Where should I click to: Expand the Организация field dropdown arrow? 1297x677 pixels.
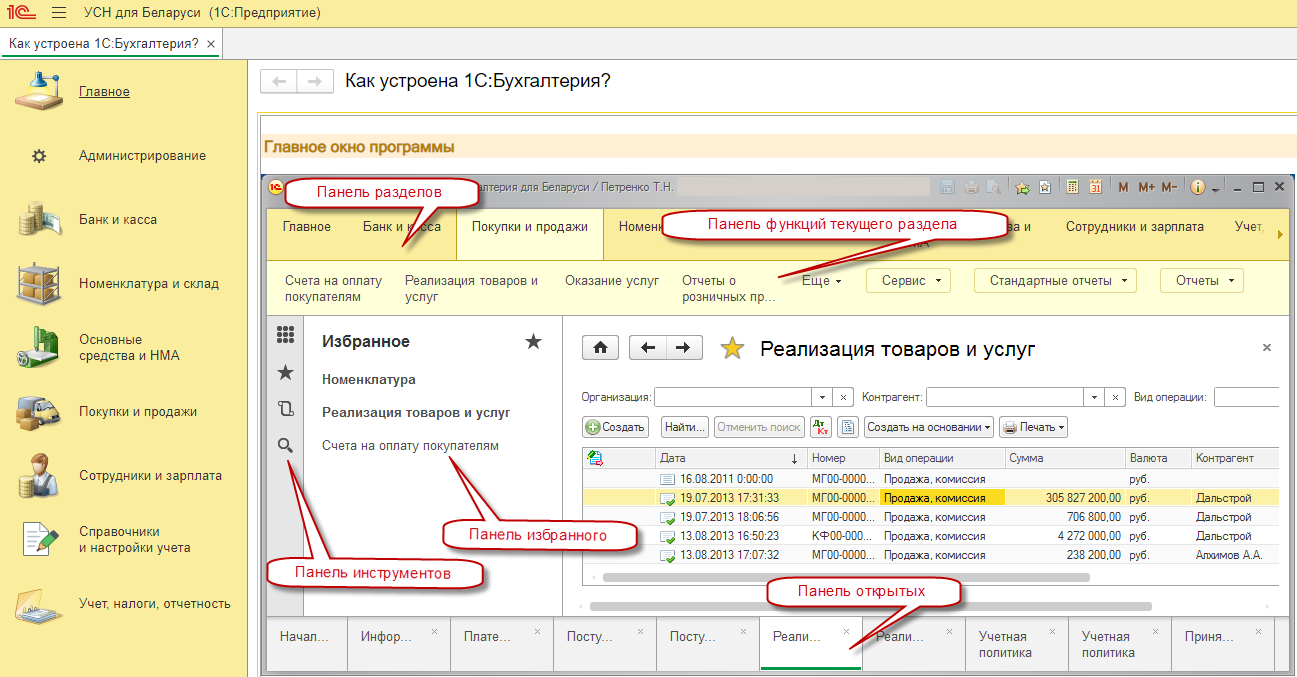point(822,397)
